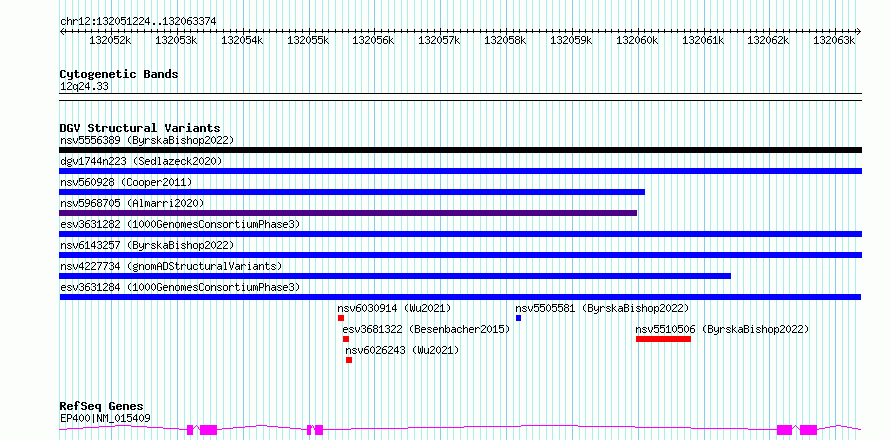Select the 12q24.33 cytogenetic band line
Viewport: 890px width, 440px height.
click(460, 97)
